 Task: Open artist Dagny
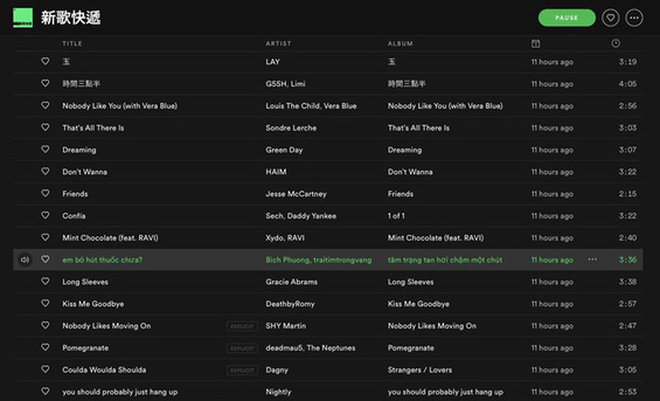(277, 370)
